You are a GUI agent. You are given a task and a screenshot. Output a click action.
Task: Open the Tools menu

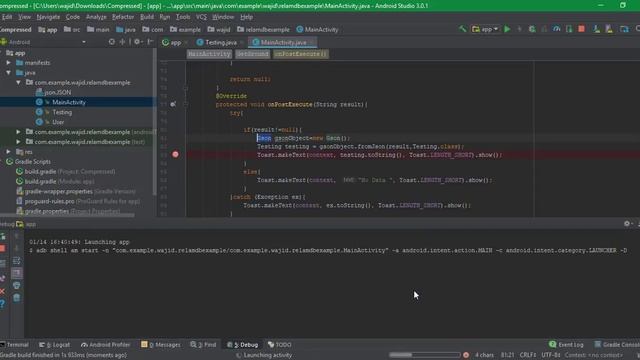coord(183,17)
